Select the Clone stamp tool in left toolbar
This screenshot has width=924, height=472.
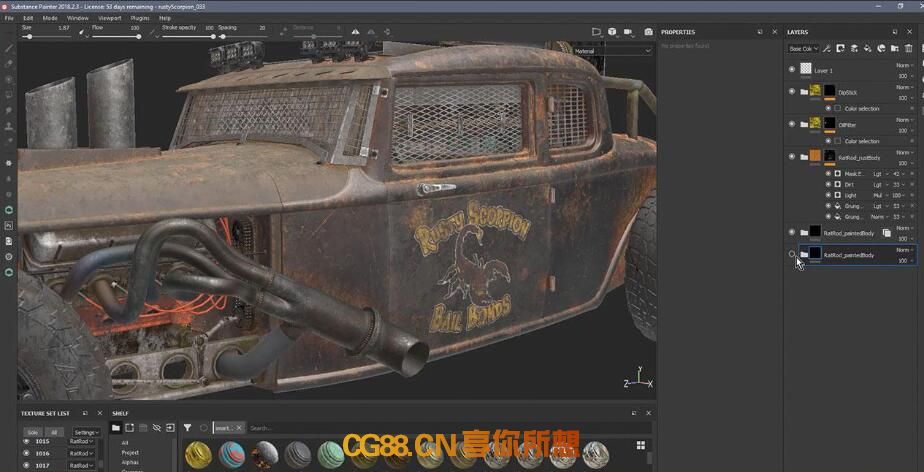click(9, 126)
